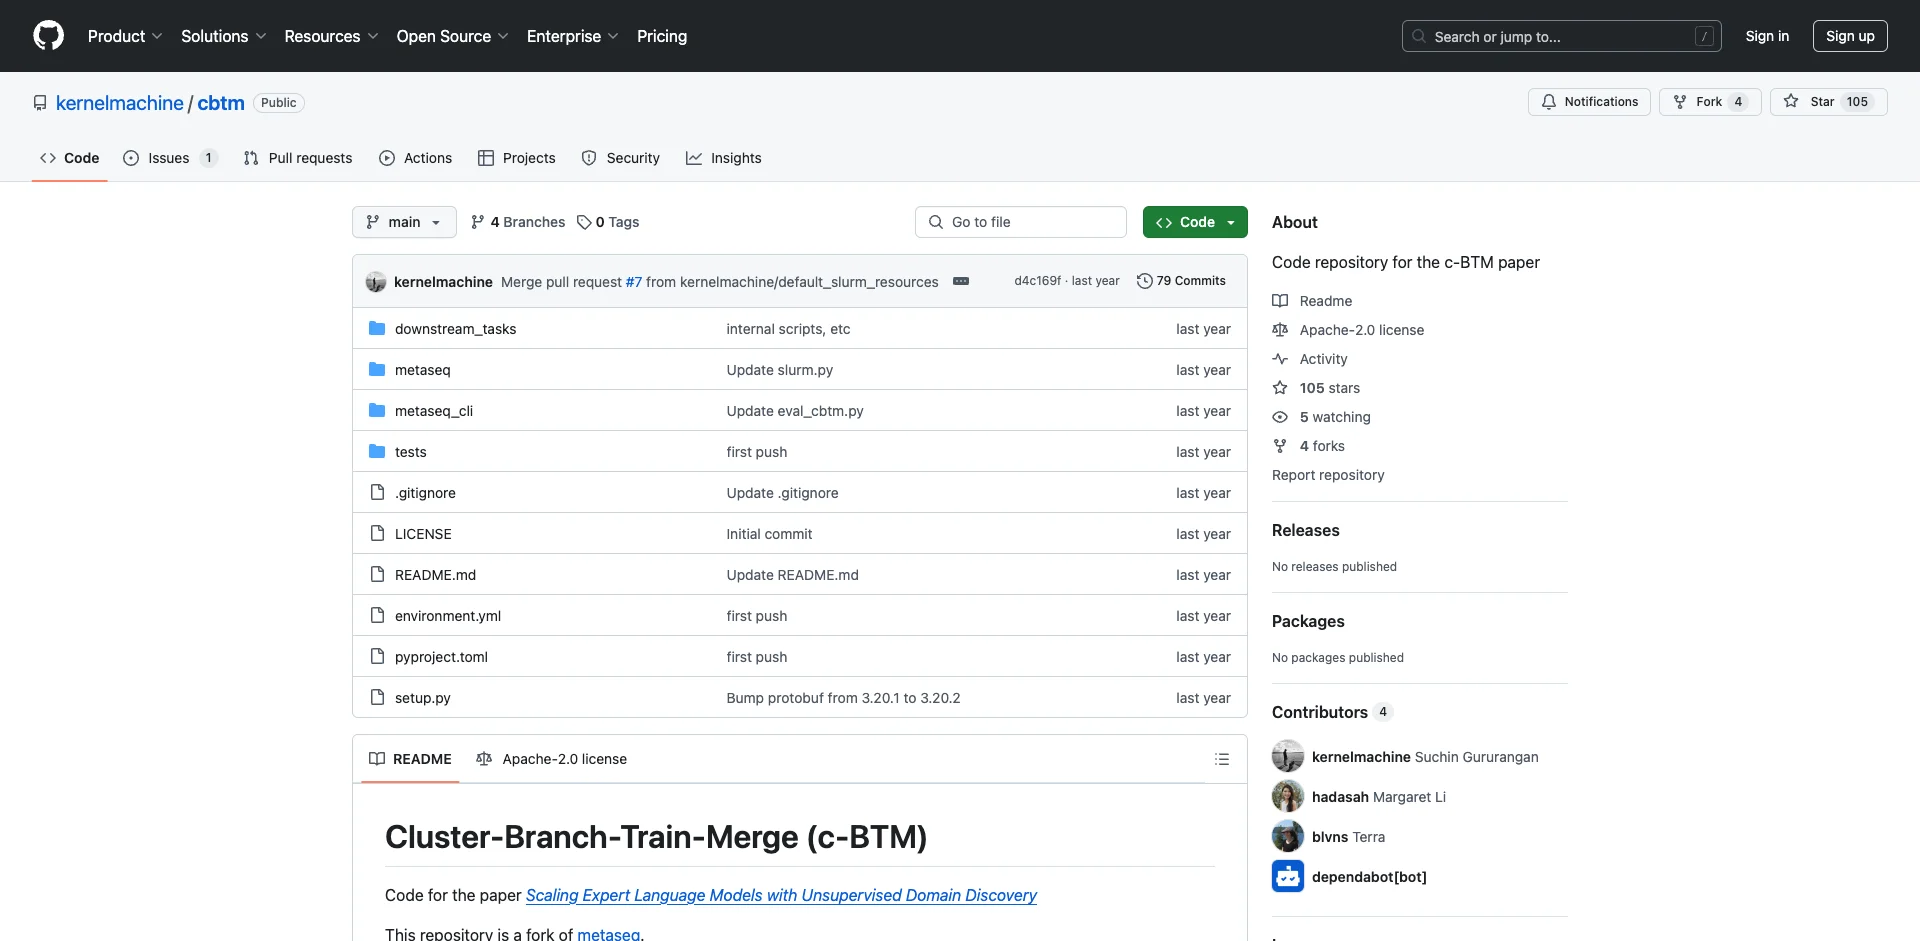Expand the Solutions menu
The height and width of the screenshot is (941, 1920).
pyautogui.click(x=224, y=36)
